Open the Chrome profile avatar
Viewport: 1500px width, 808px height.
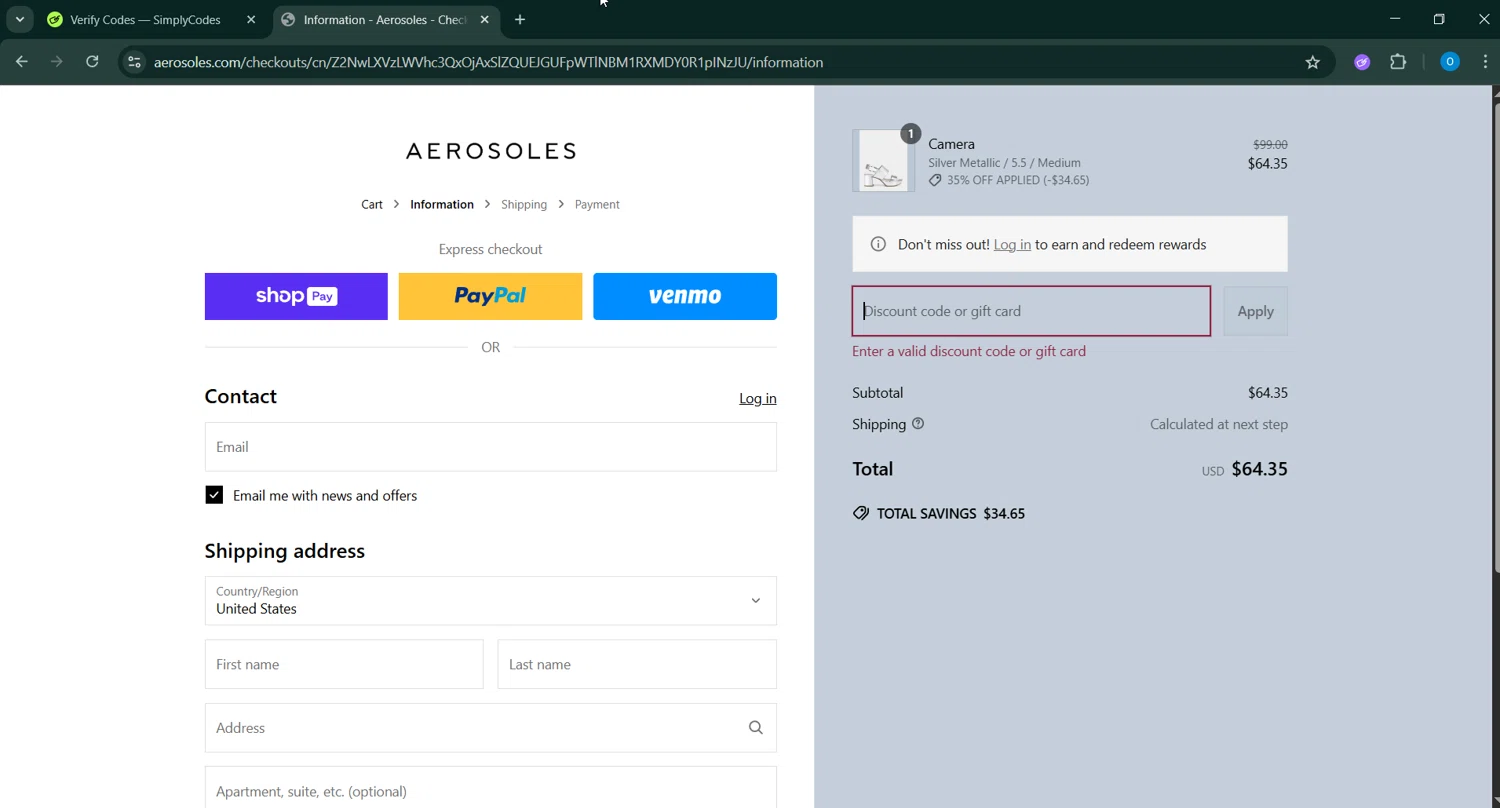(x=1449, y=62)
